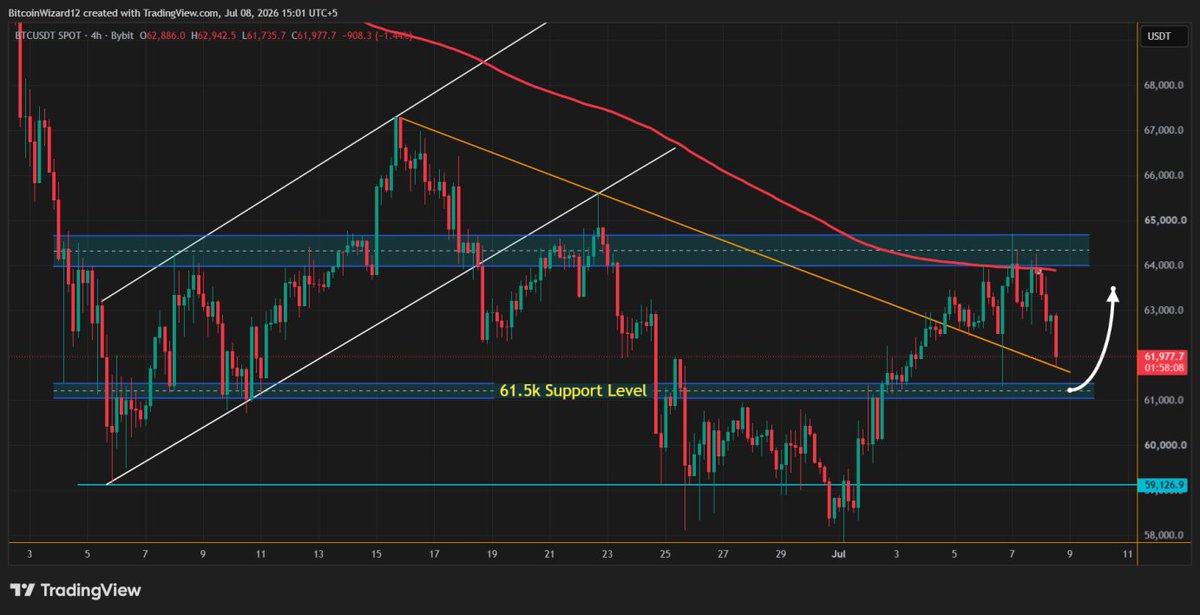Click the 64,000.0 price axis label
The height and width of the screenshot is (615, 1200).
coord(1166,266)
